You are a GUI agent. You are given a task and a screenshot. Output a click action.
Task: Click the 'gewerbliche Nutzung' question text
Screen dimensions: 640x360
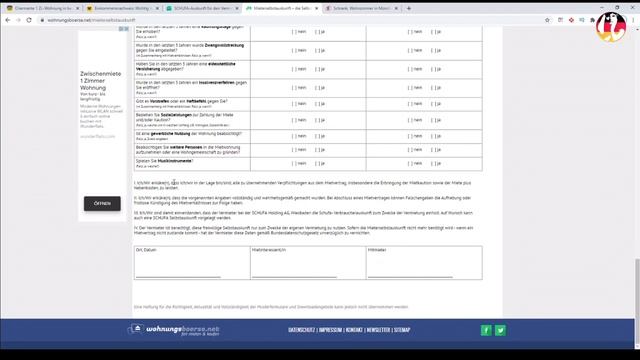189,133
